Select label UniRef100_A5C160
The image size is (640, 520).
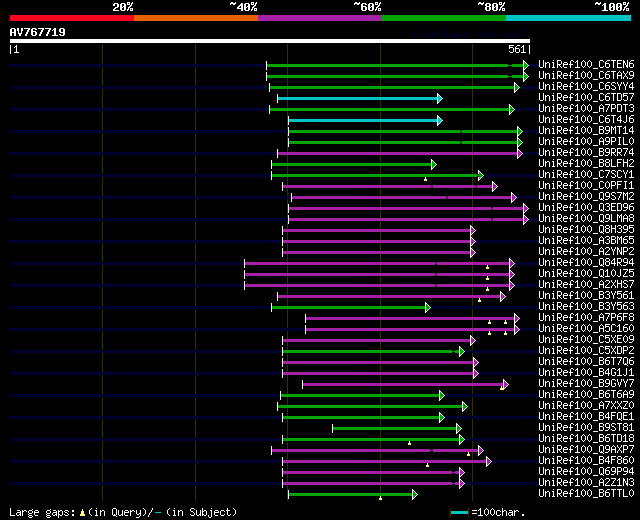pyautogui.click(x=586, y=329)
